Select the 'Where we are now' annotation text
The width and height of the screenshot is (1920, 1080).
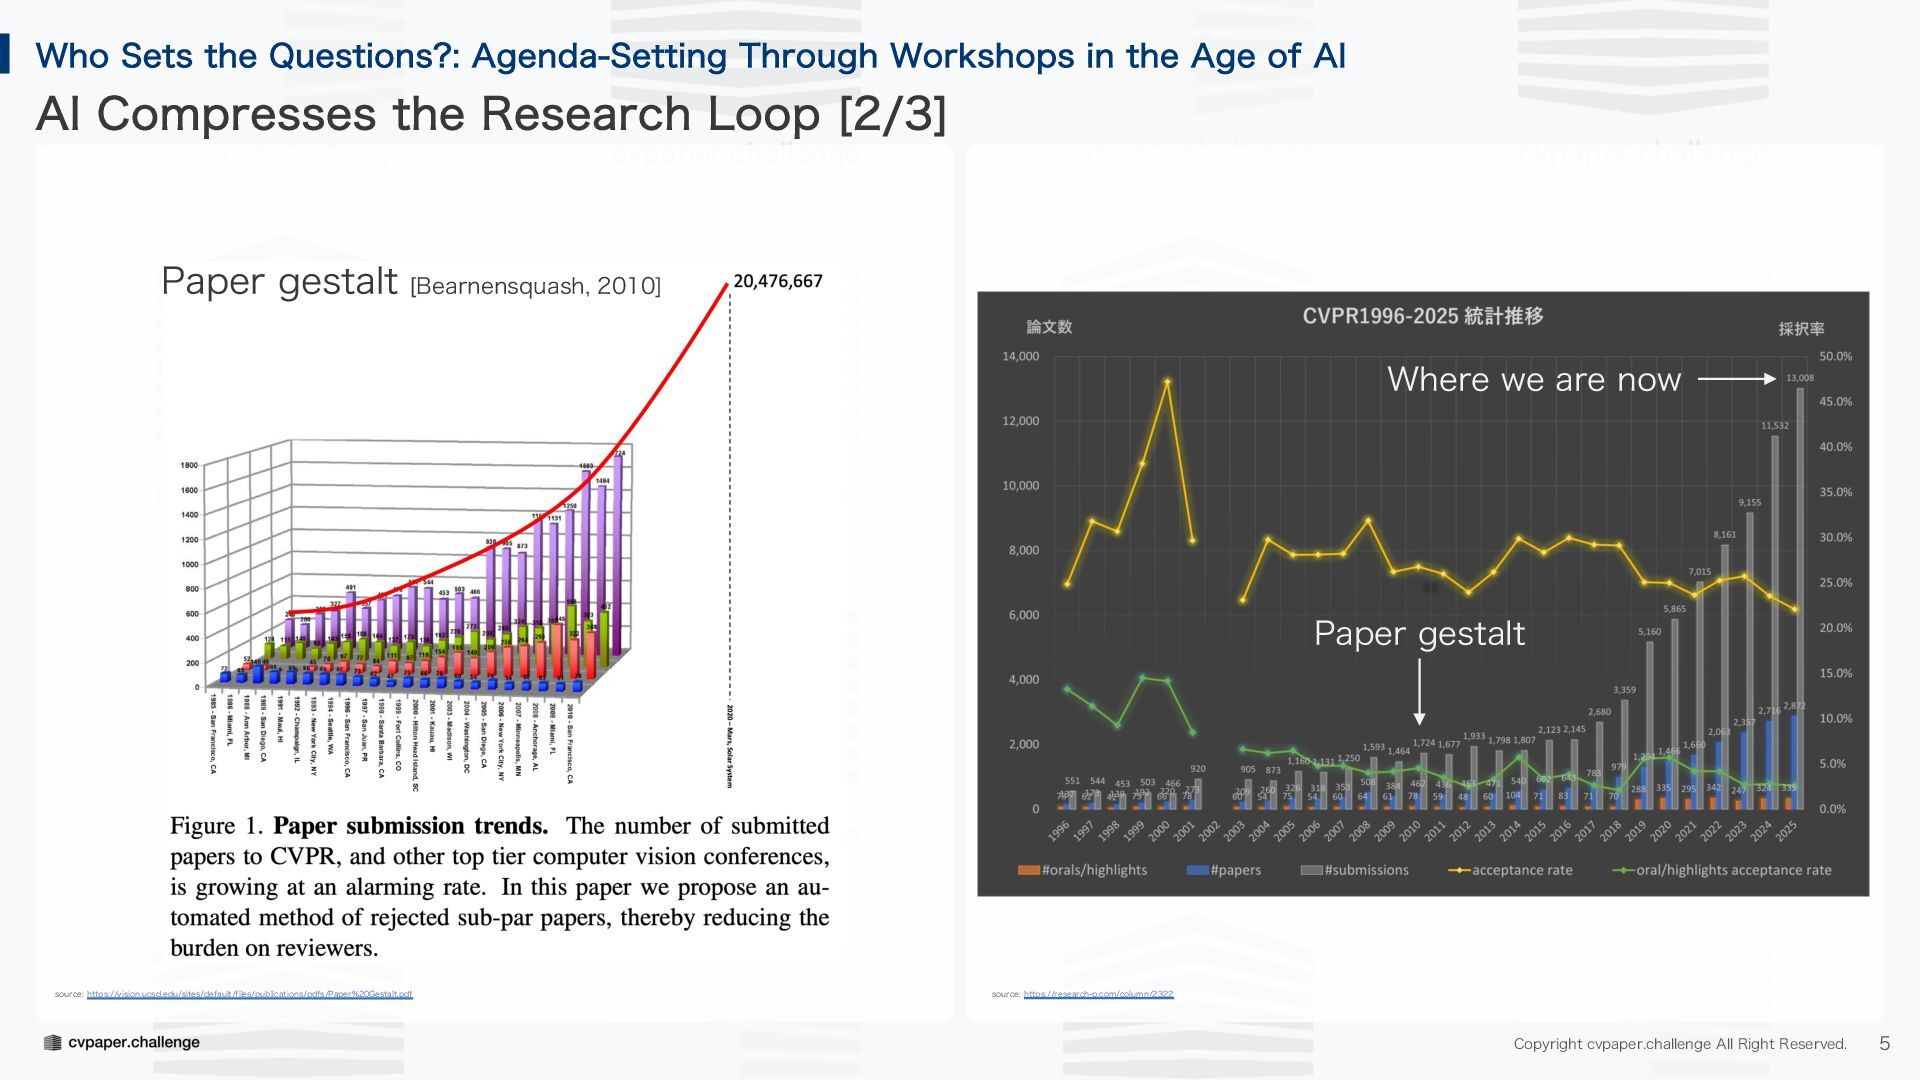click(x=1533, y=380)
